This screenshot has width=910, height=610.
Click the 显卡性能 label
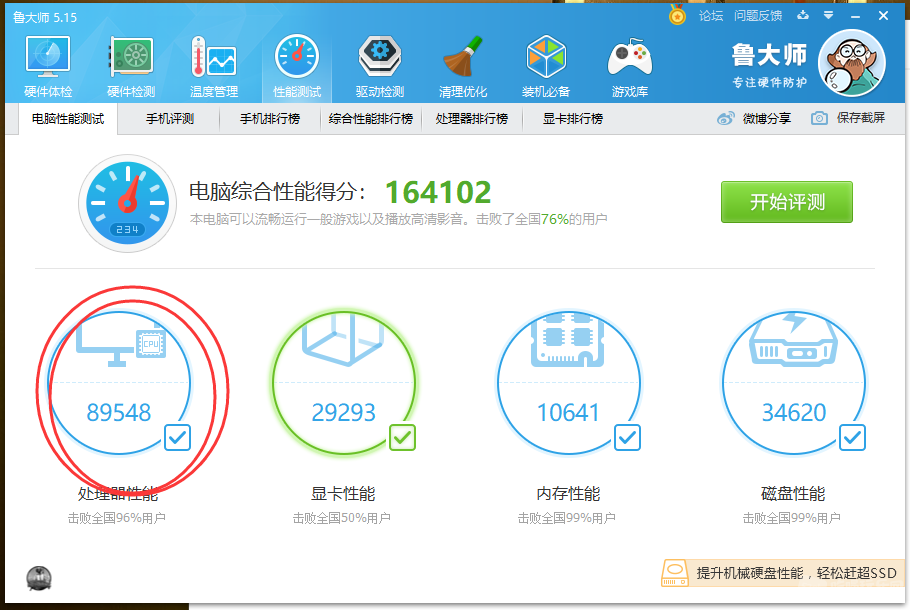tap(343, 494)
